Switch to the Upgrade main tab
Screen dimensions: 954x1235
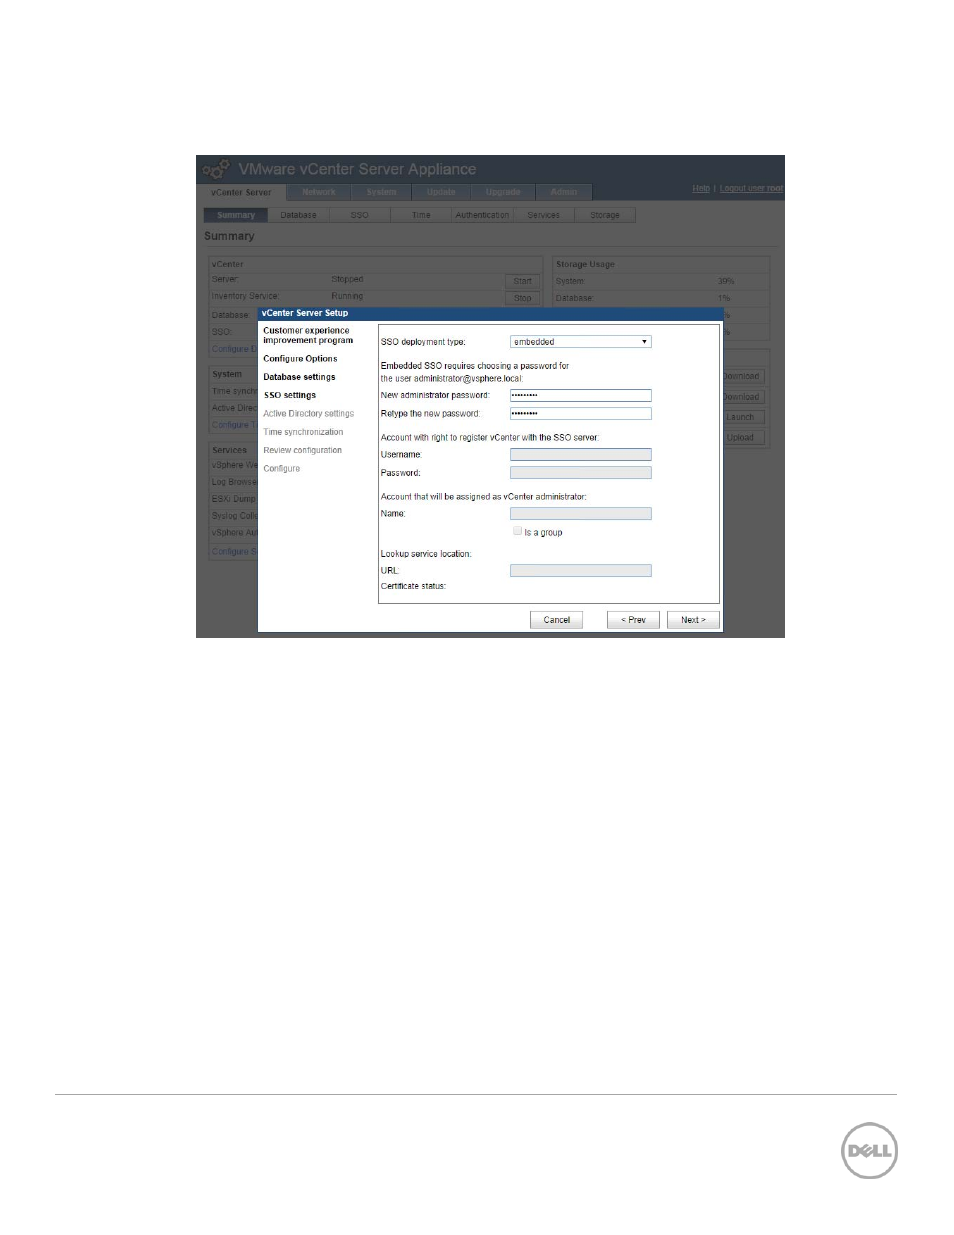[x=503, y=192]
